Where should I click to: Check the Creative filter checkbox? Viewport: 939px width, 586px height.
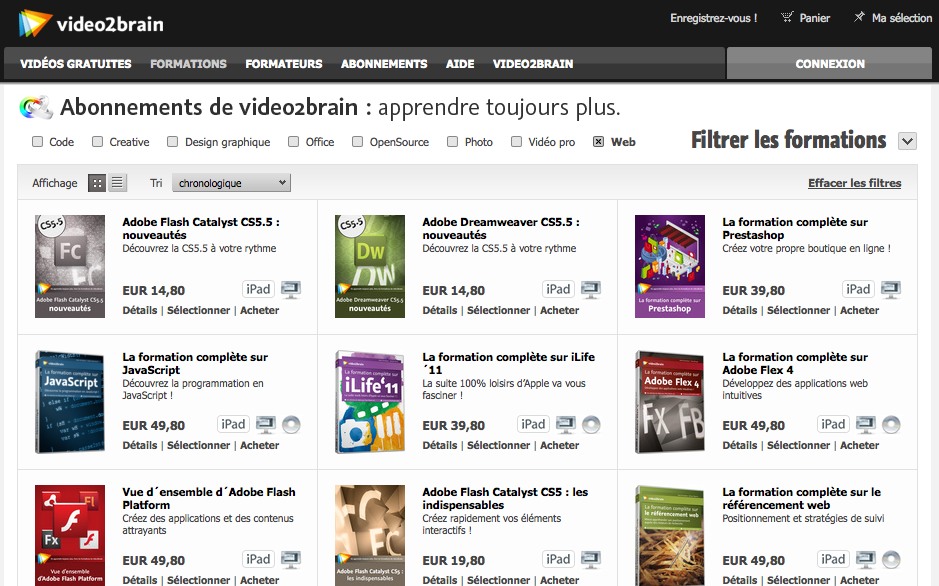(x=98, y=142)
